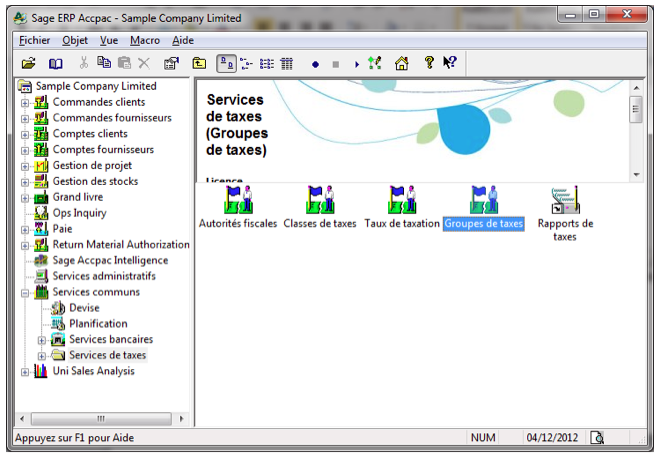
Task: Open Properties from the toolbar
Action: (171, 63)
